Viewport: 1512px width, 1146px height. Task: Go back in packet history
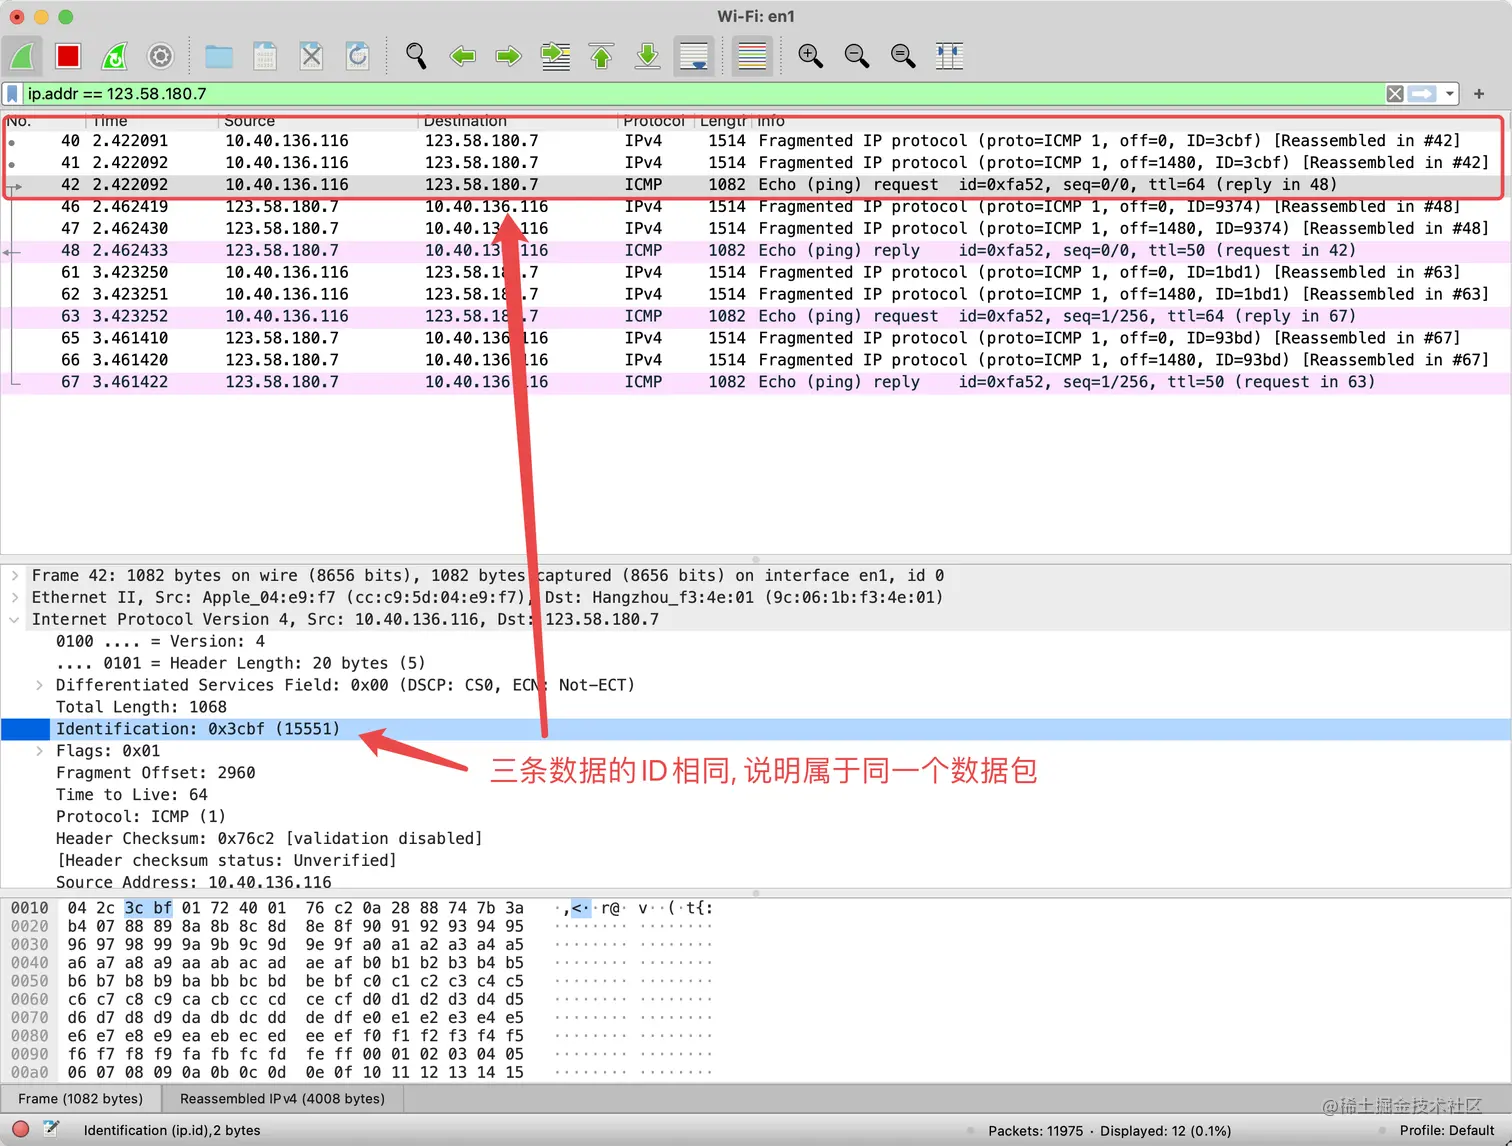462,56
